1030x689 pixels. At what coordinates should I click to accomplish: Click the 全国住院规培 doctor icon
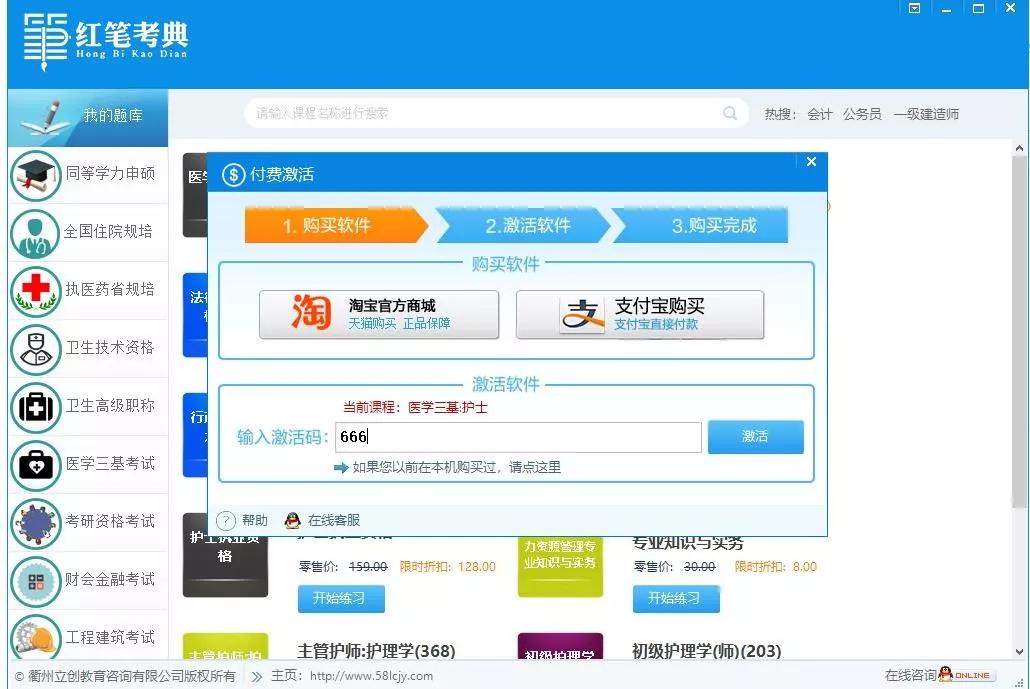pos(36,233)
